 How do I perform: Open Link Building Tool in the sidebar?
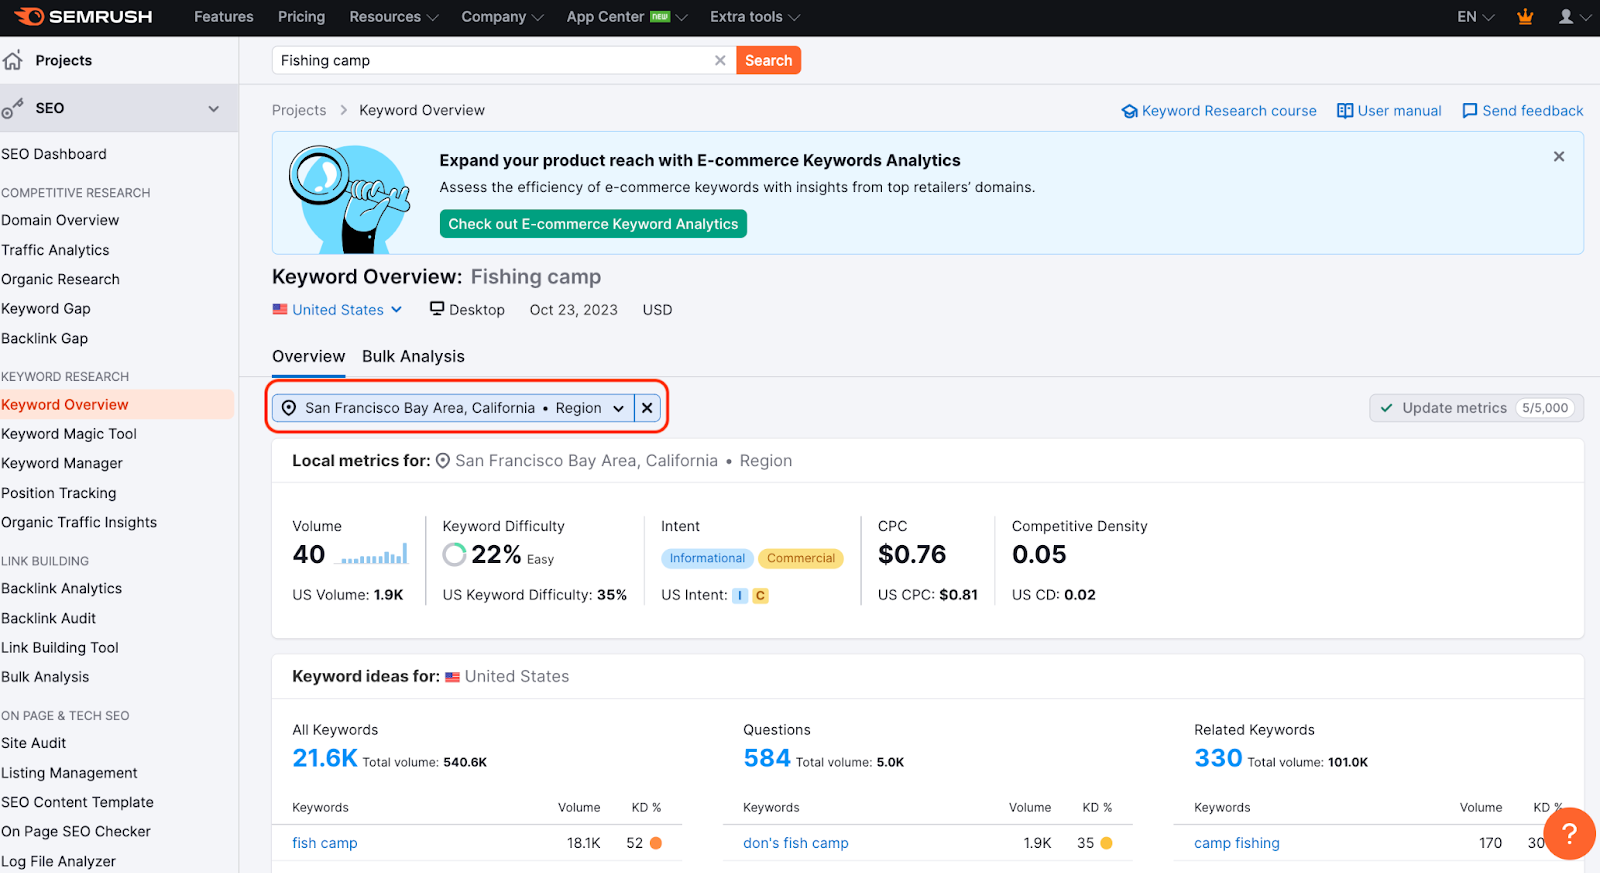tap(60, 648)
